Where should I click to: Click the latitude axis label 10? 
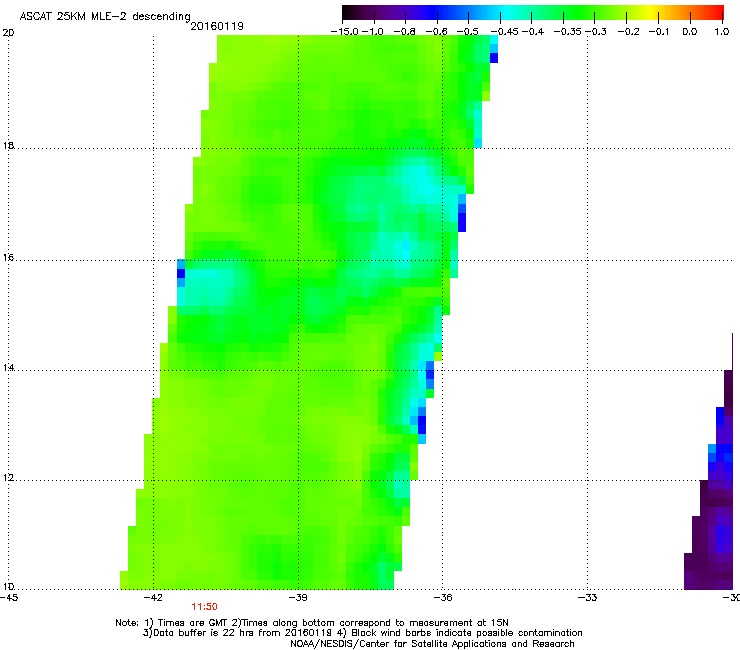(x=8, y=587)
